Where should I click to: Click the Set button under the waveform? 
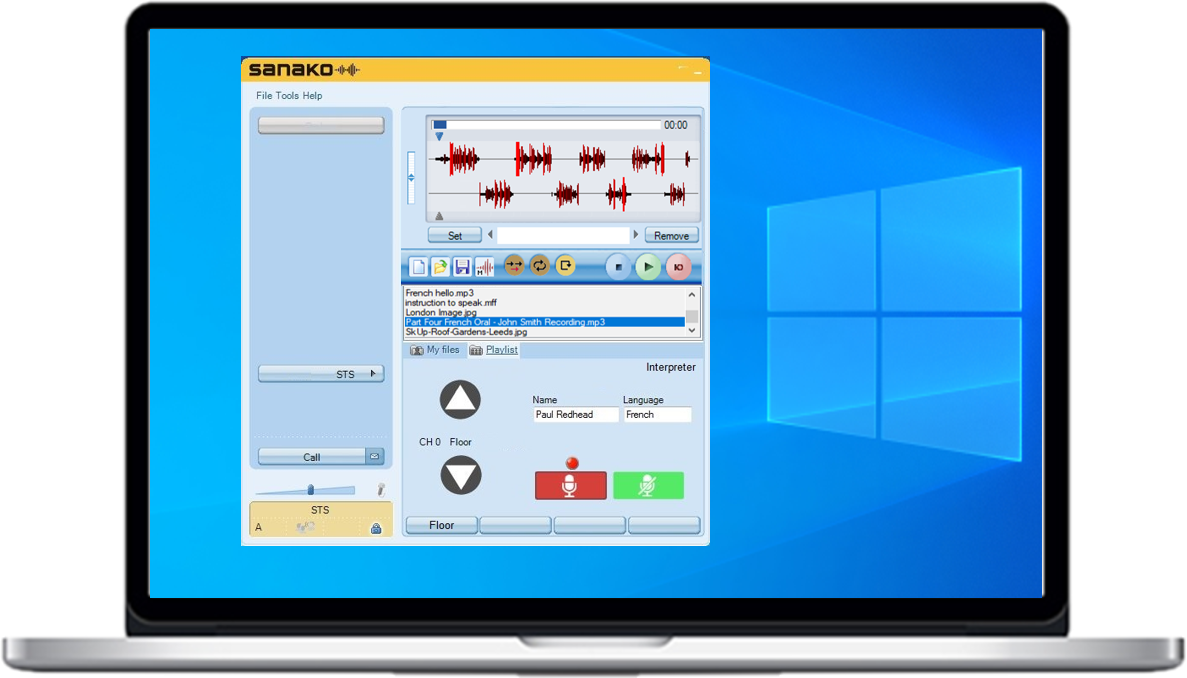click(x=455, y=236)
